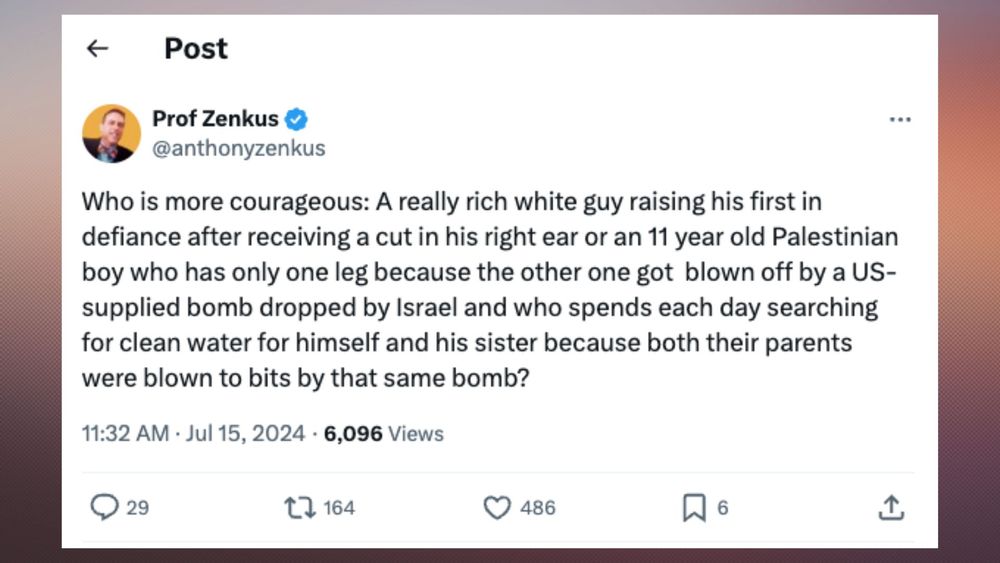The height and width of the screenshot is (563, 1000).
Task: Click the repost count 164
Action: click(339, 508)
